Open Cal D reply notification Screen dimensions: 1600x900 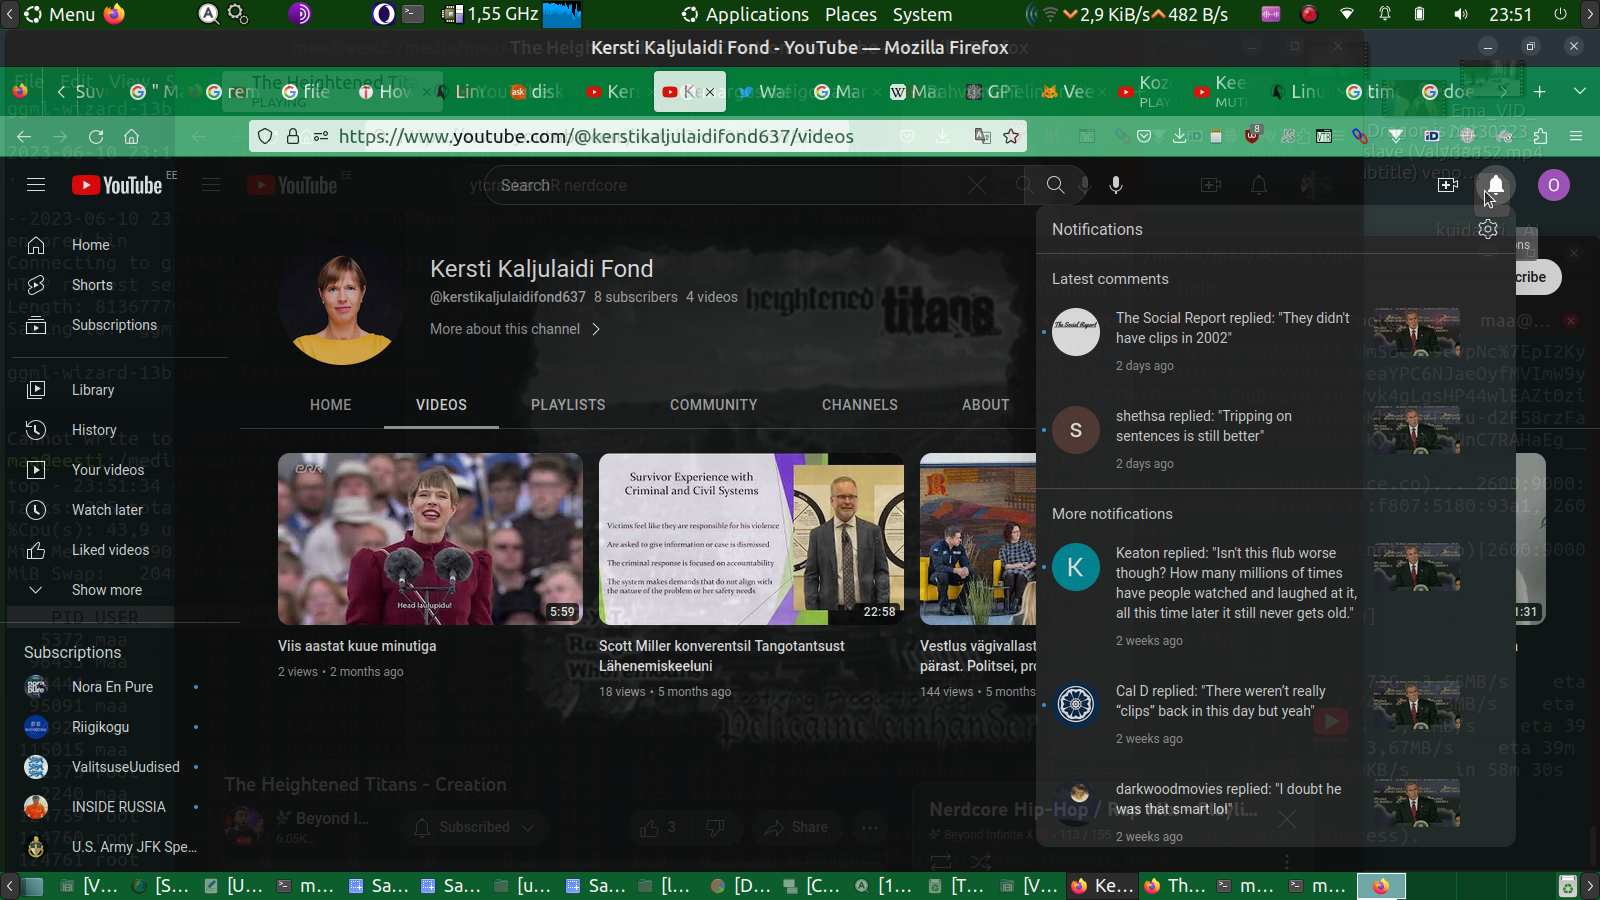tap(1275, 713)
